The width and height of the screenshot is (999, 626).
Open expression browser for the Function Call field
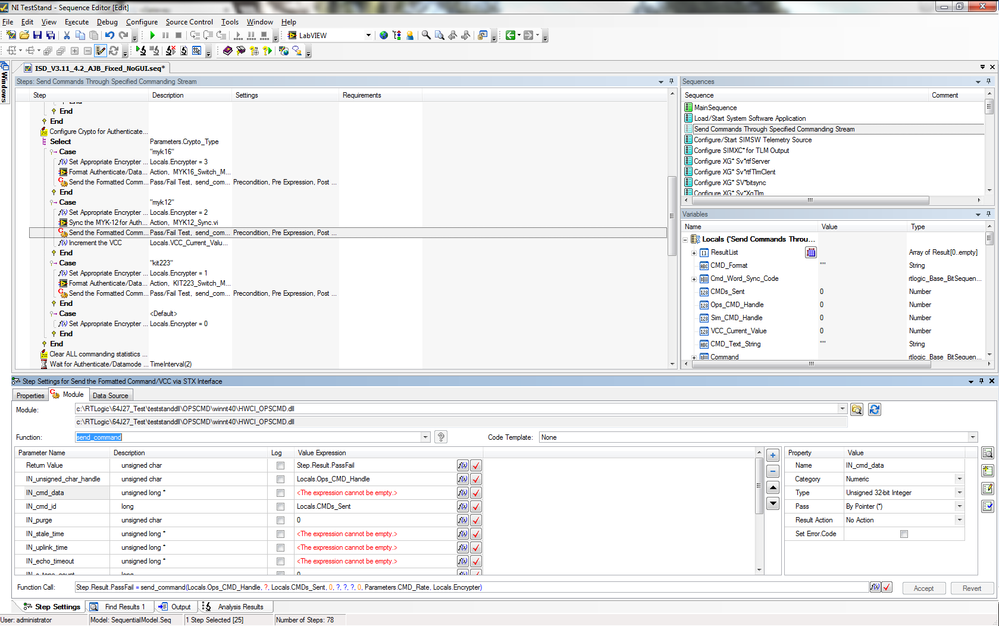[x=875, y=587]
